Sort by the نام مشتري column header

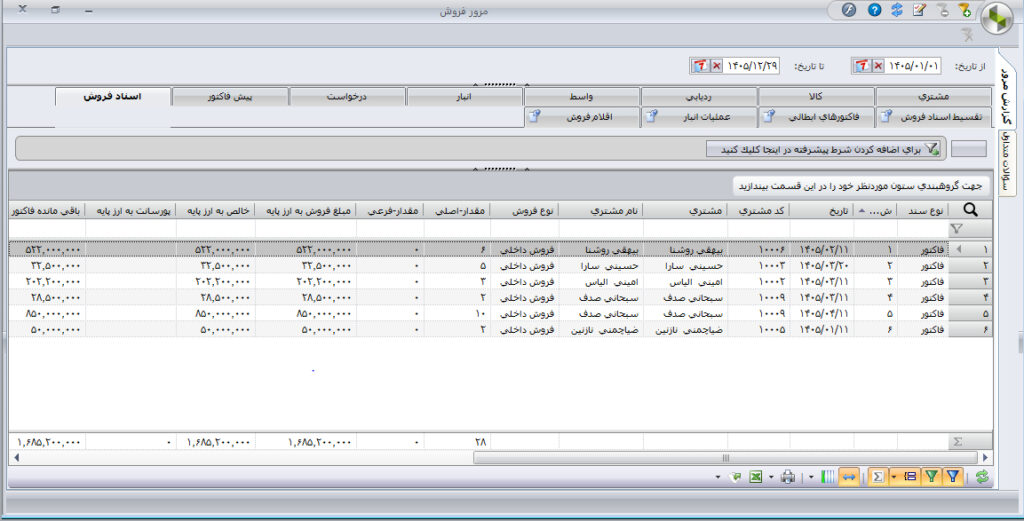coord(601,210)
